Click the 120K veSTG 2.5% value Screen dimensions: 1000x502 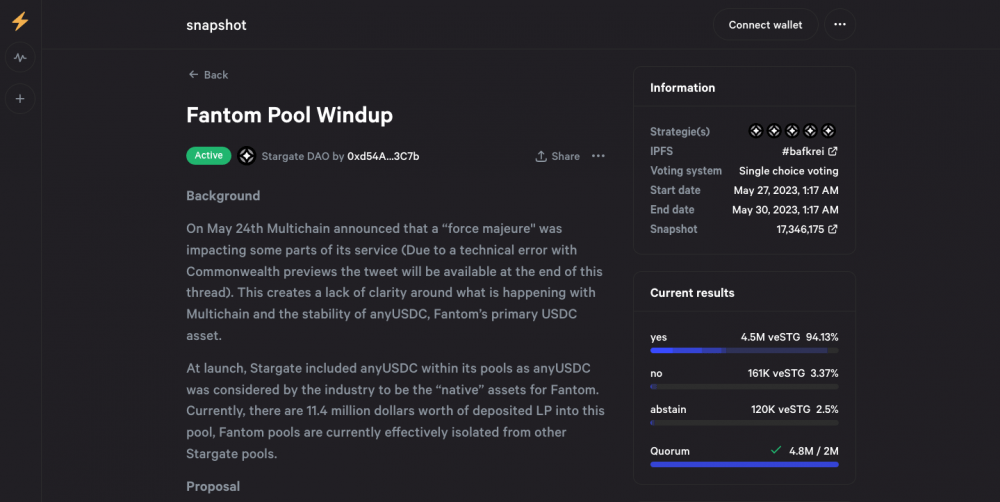(x=795, y=410)
